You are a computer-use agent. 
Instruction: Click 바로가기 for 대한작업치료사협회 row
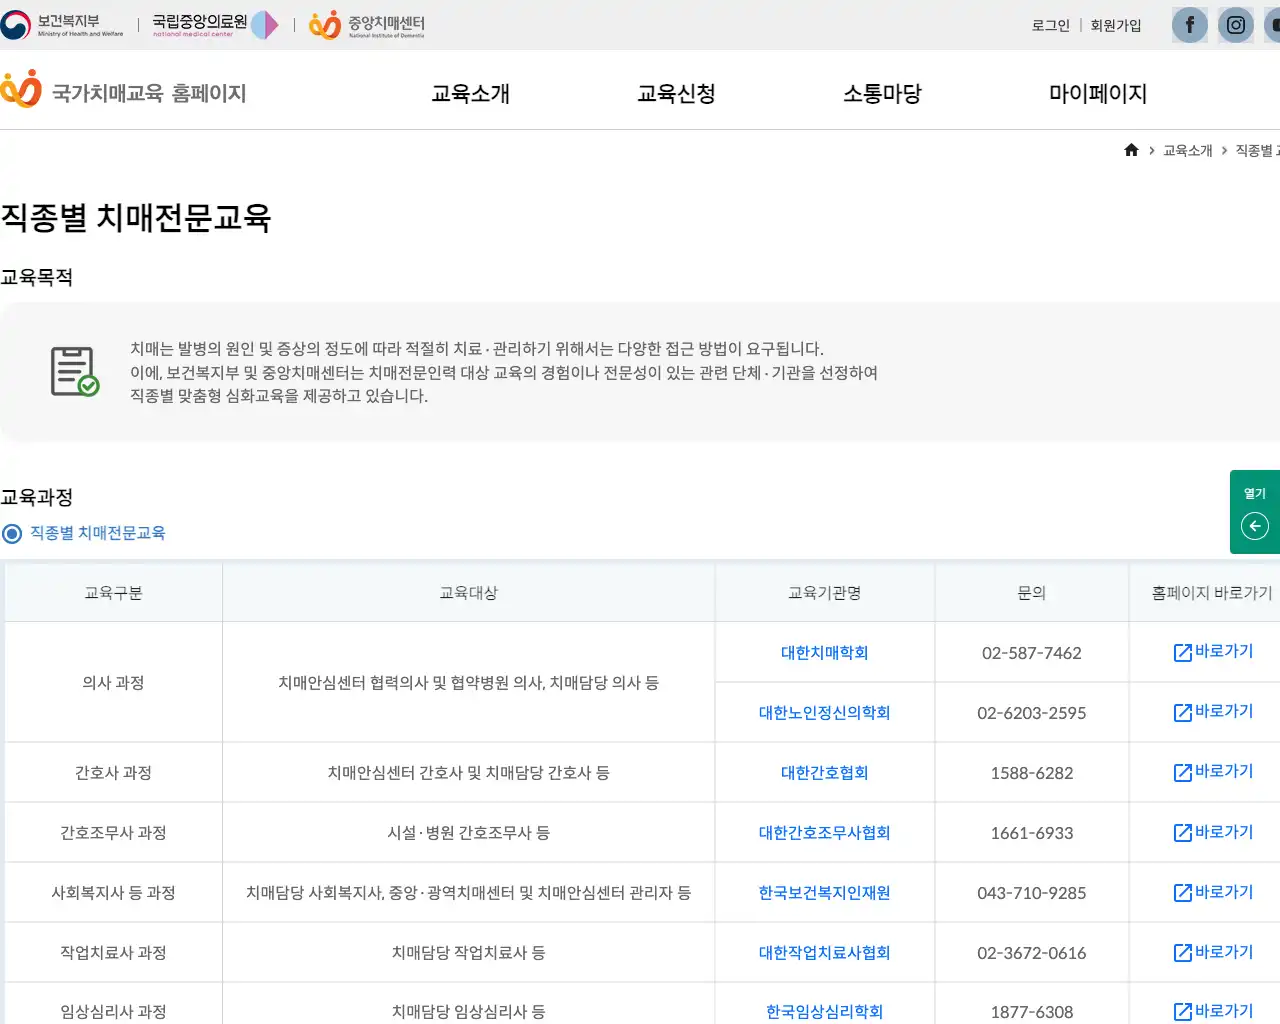click(x=1213, y=952)
